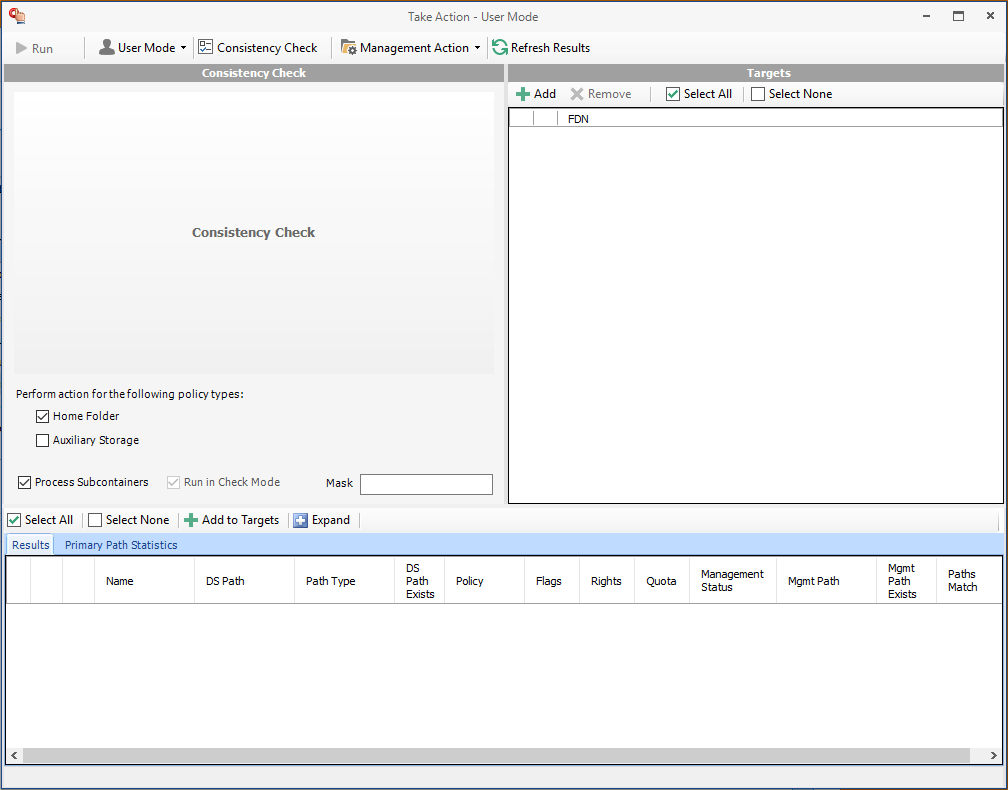The width and height of the screenshot is (1008, 790).
Task: Sort by the Rights column header
Action: coord(607,581)
